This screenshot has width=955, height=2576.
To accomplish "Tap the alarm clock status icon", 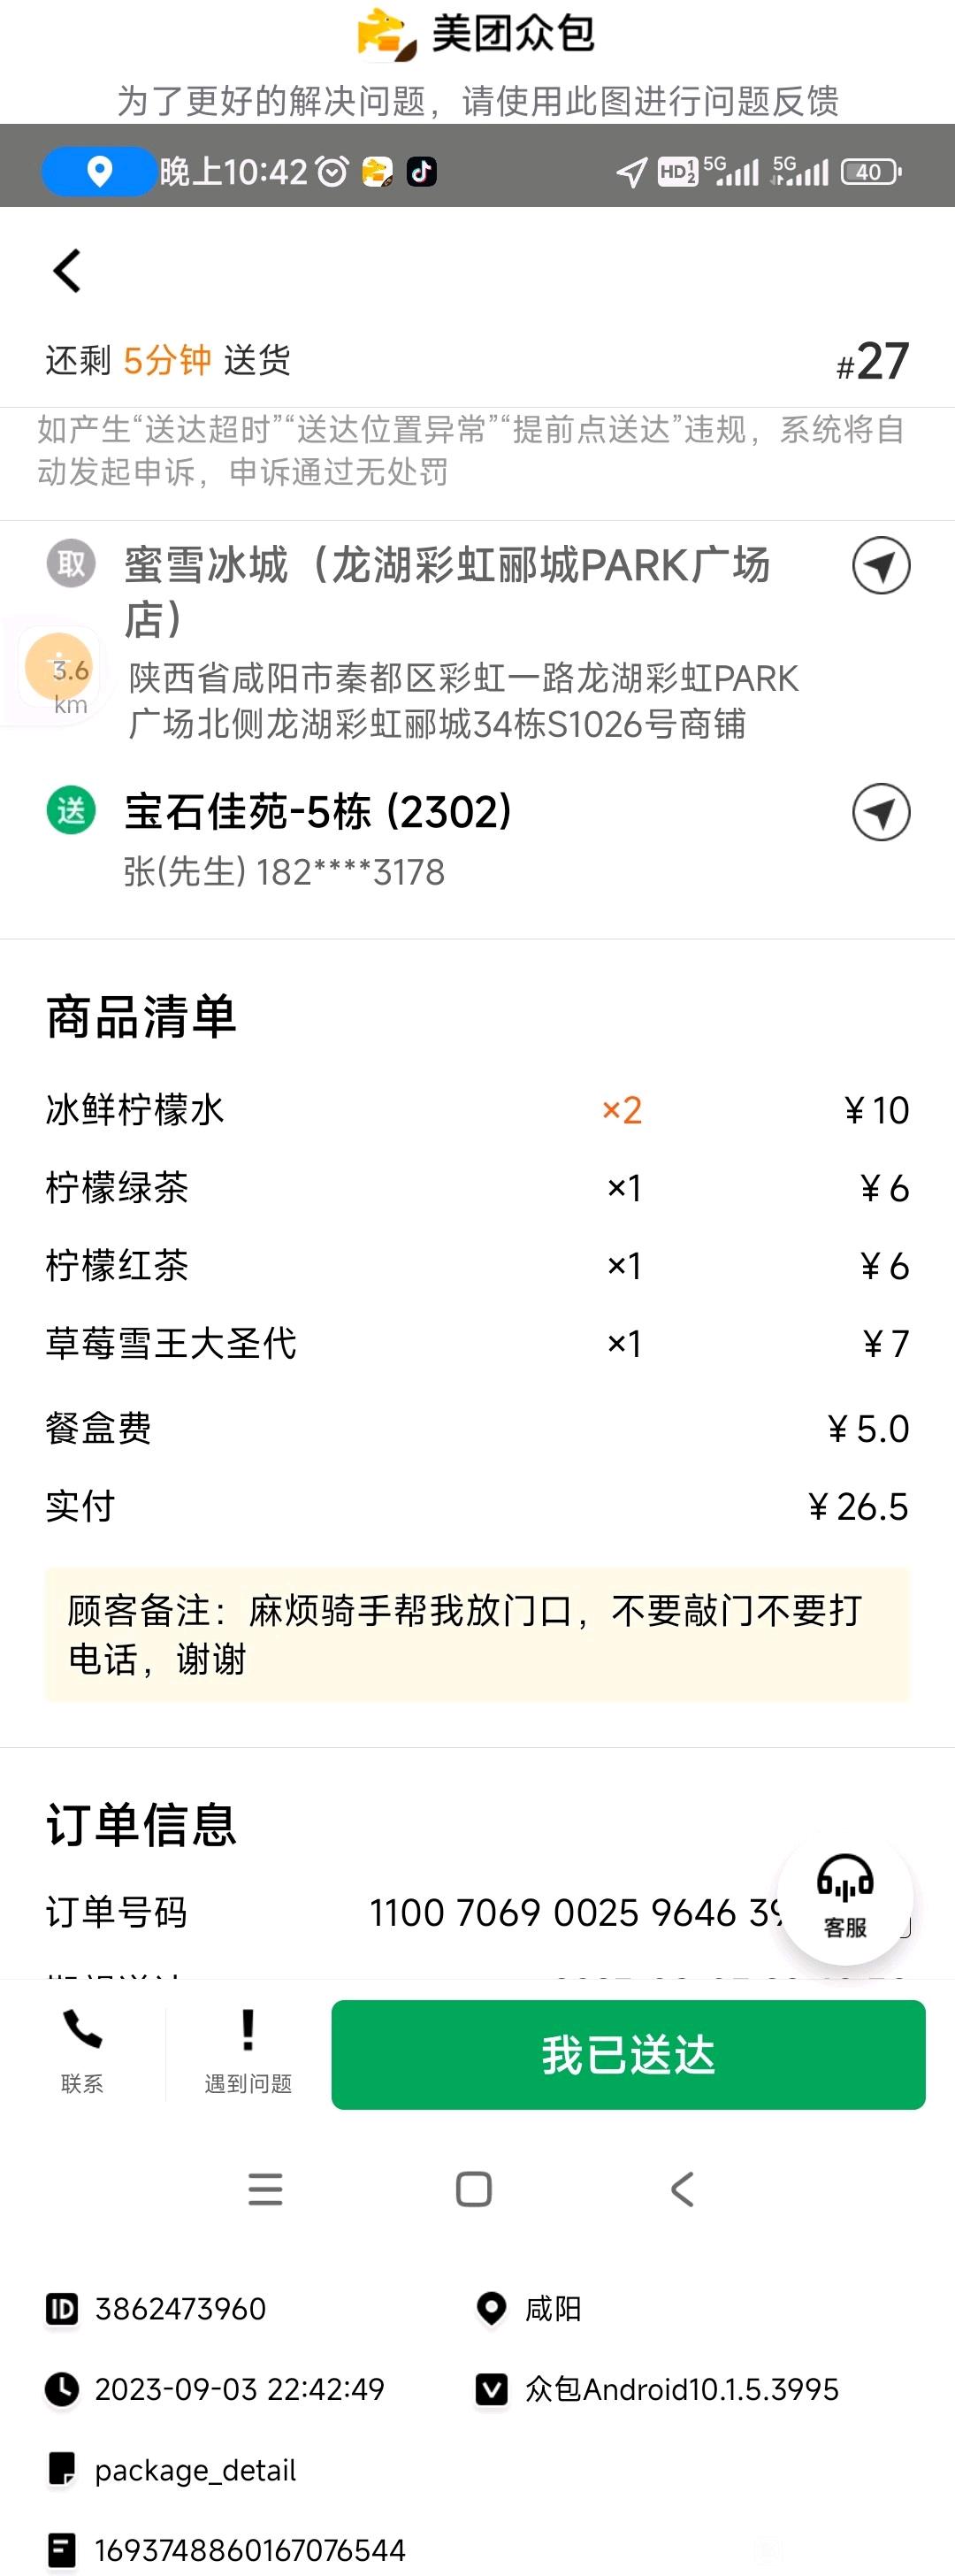I will coord(332,172).
